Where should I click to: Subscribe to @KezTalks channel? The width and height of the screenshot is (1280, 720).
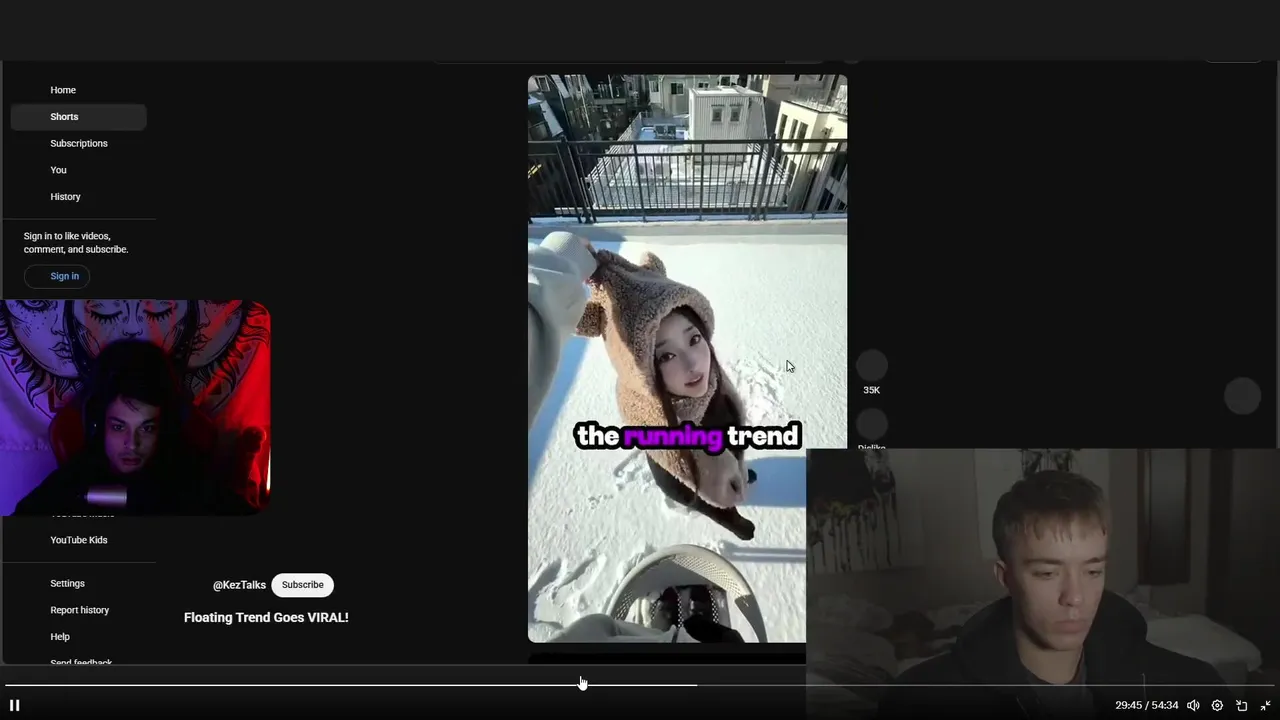(302, 585)
